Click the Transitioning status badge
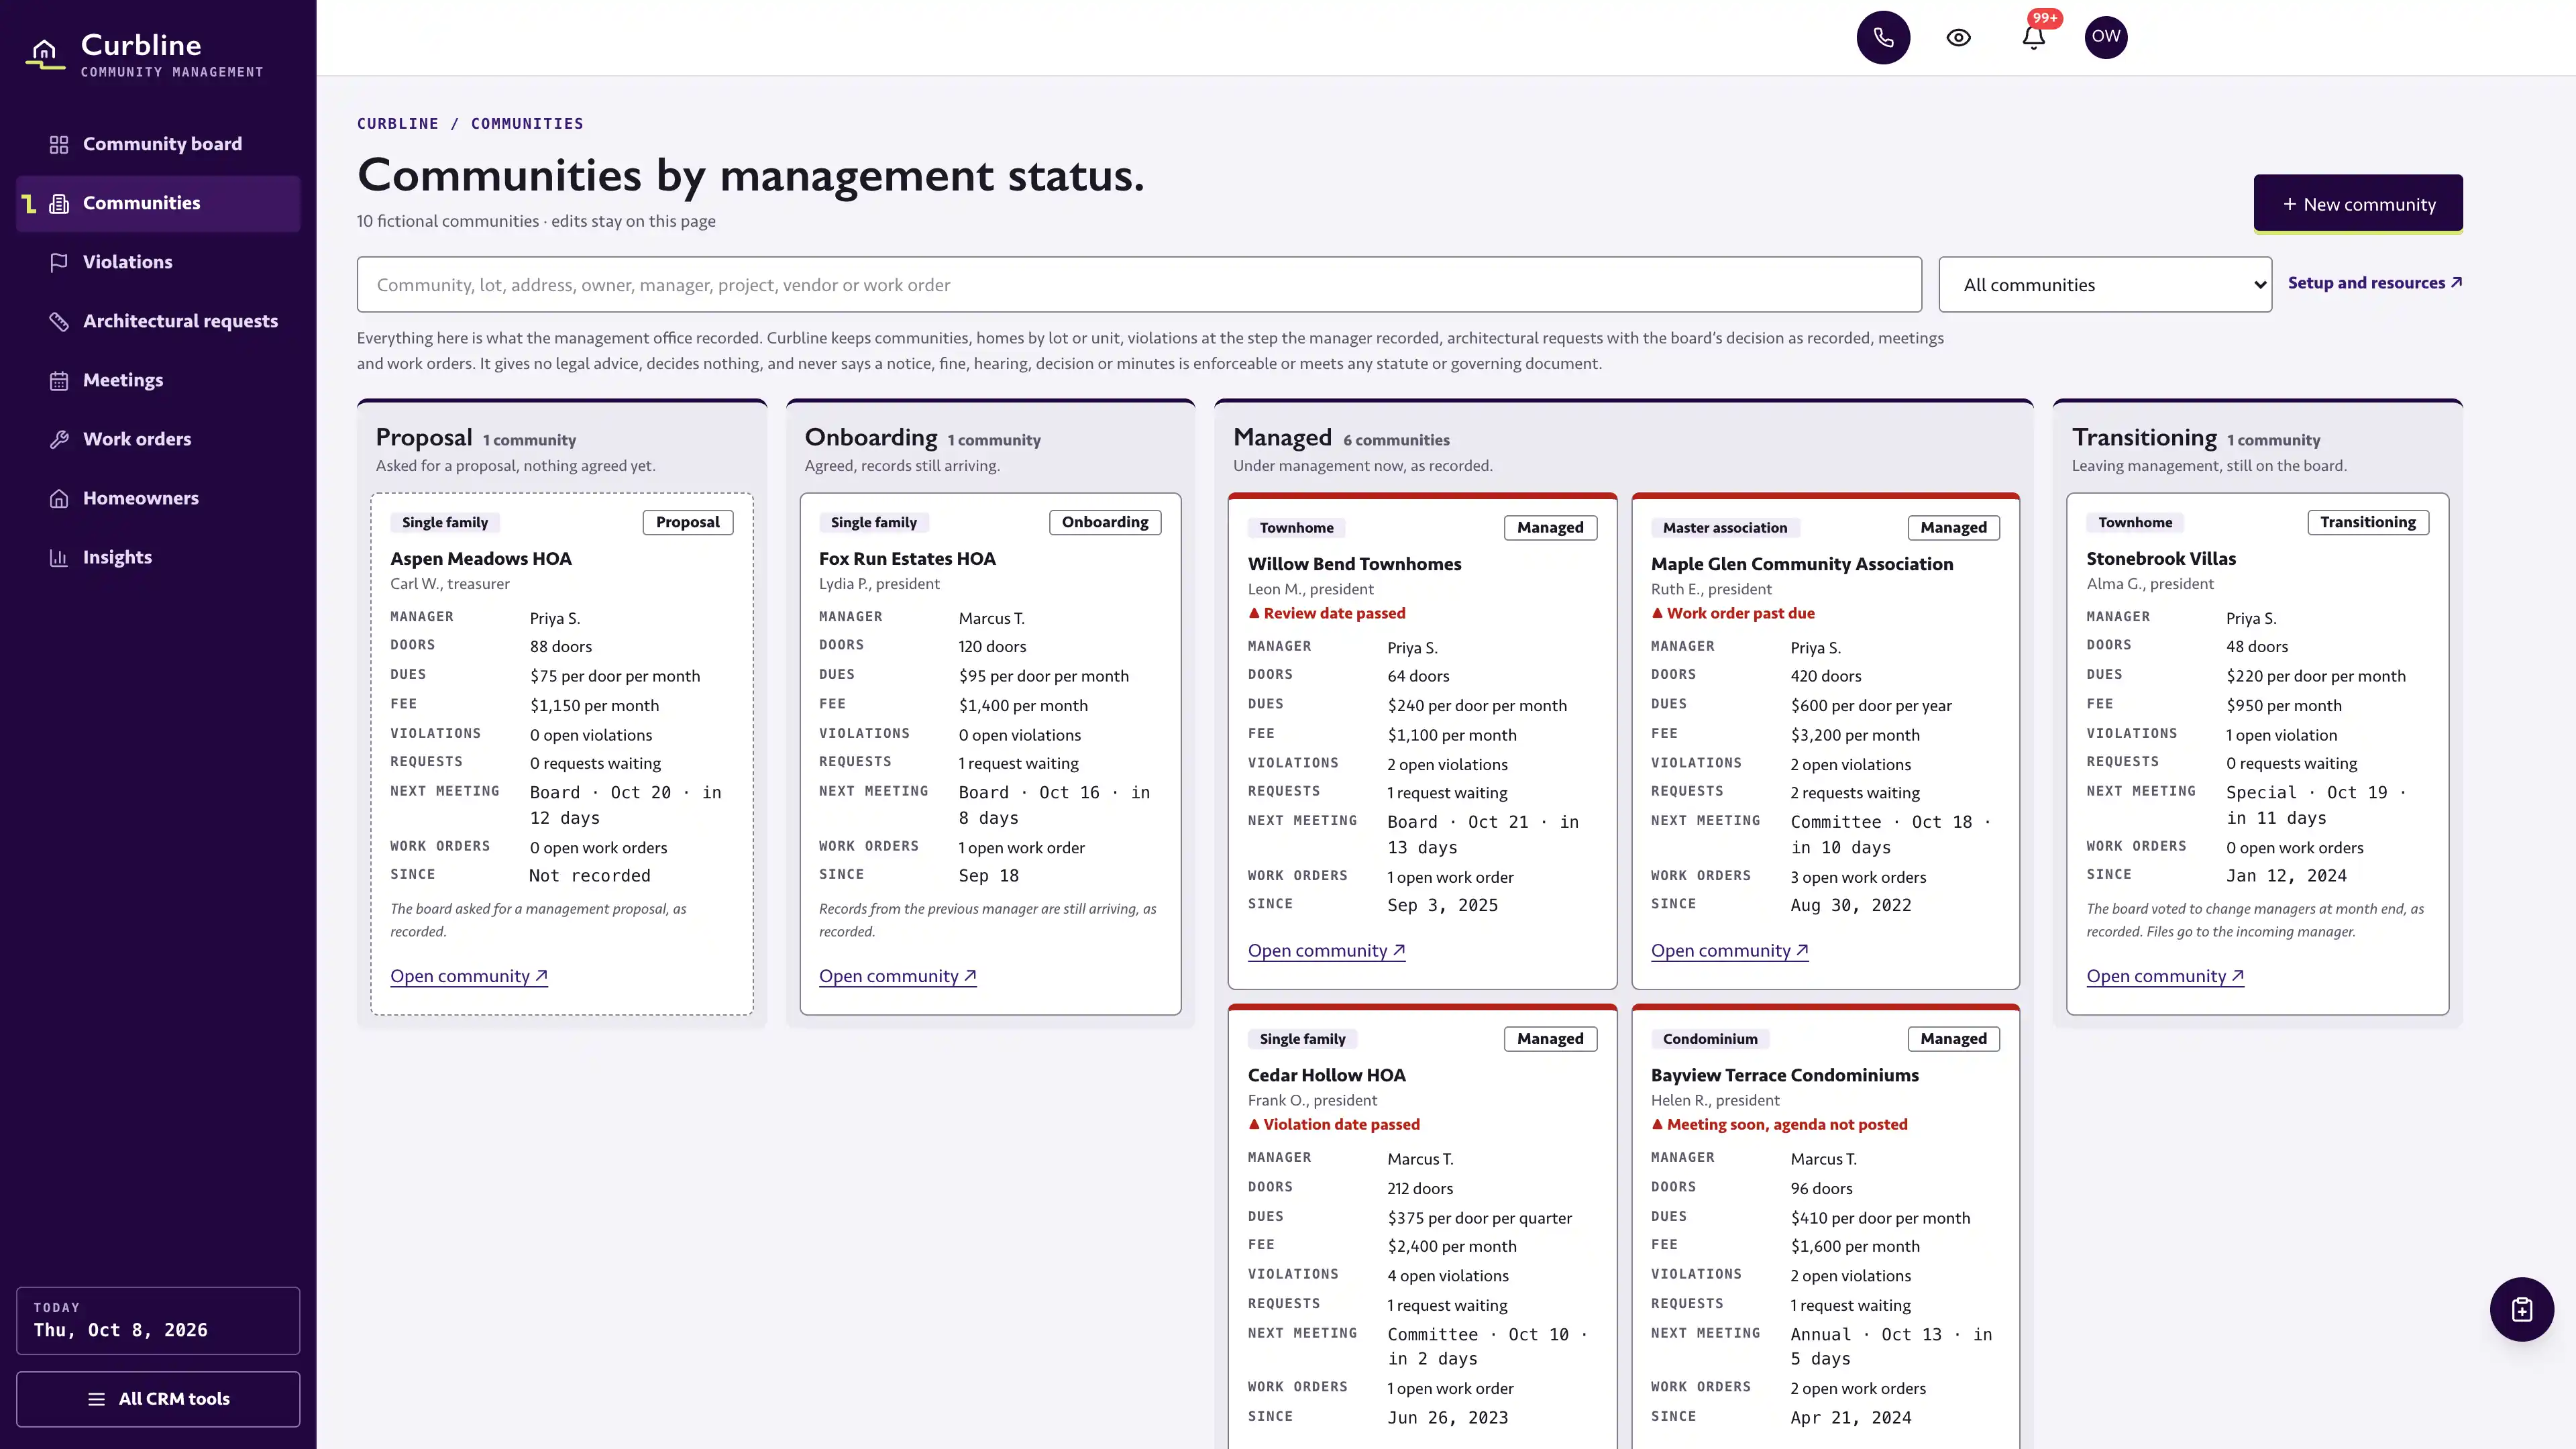The height and width of the screenshot is (1449, 2576). pos(2367,522)
